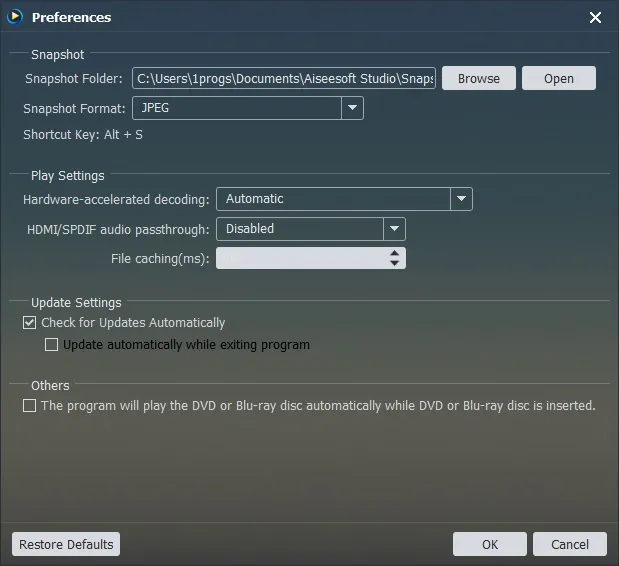Image resolution: width=619 pixels, height=566 pixels.
Task: Dismiss changes with the Cancel button
Action: pyautogui.click(x=570, y=544)
